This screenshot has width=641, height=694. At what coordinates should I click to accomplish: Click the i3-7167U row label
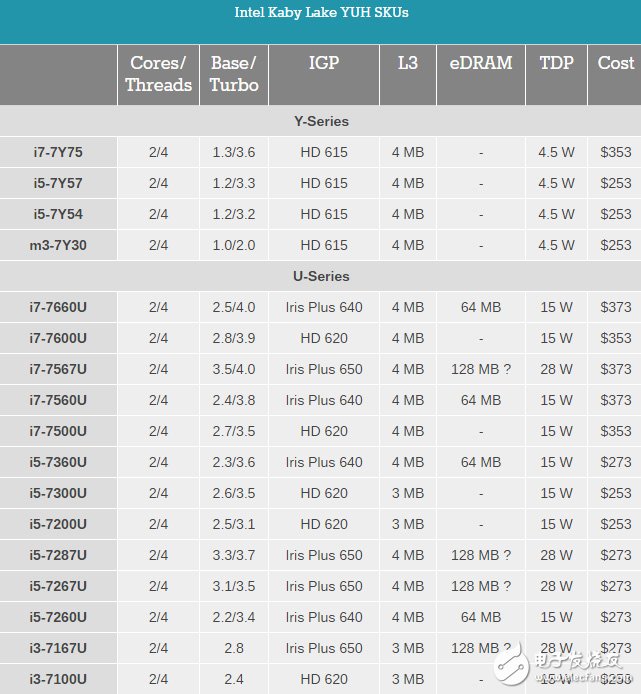pos(58,648)
